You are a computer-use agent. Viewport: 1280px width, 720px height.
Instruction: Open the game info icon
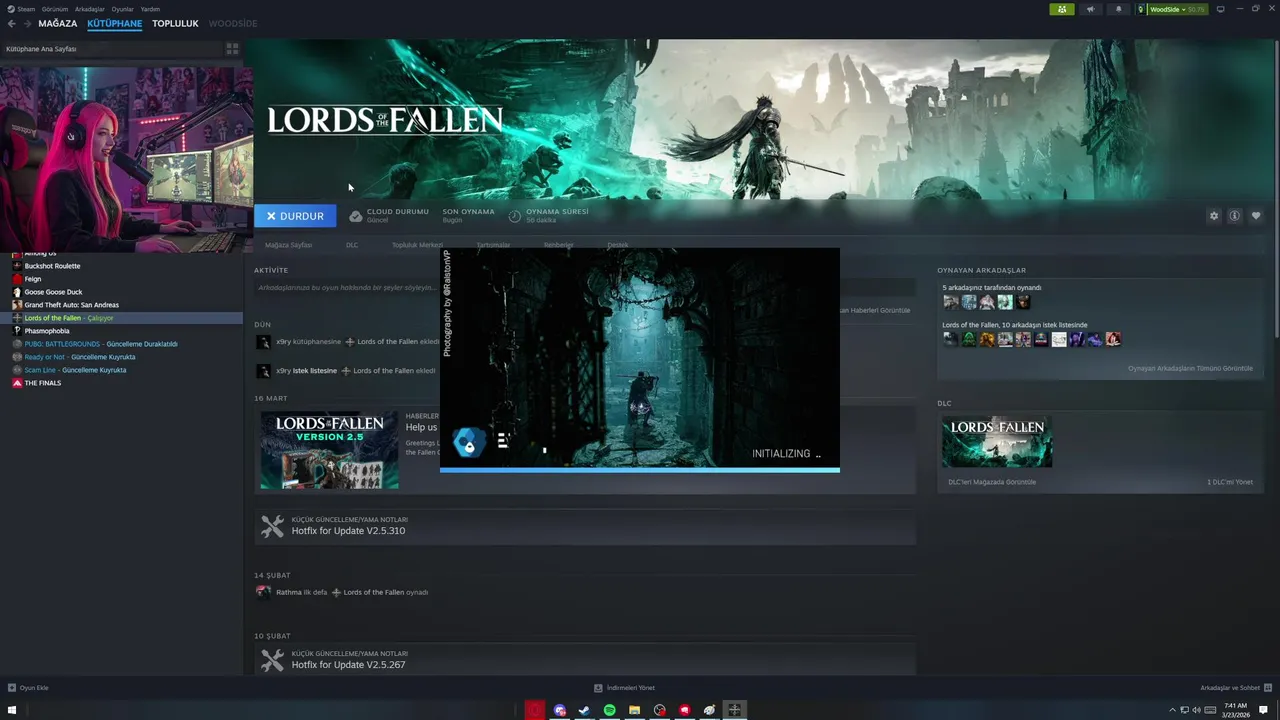[1235, 216]
